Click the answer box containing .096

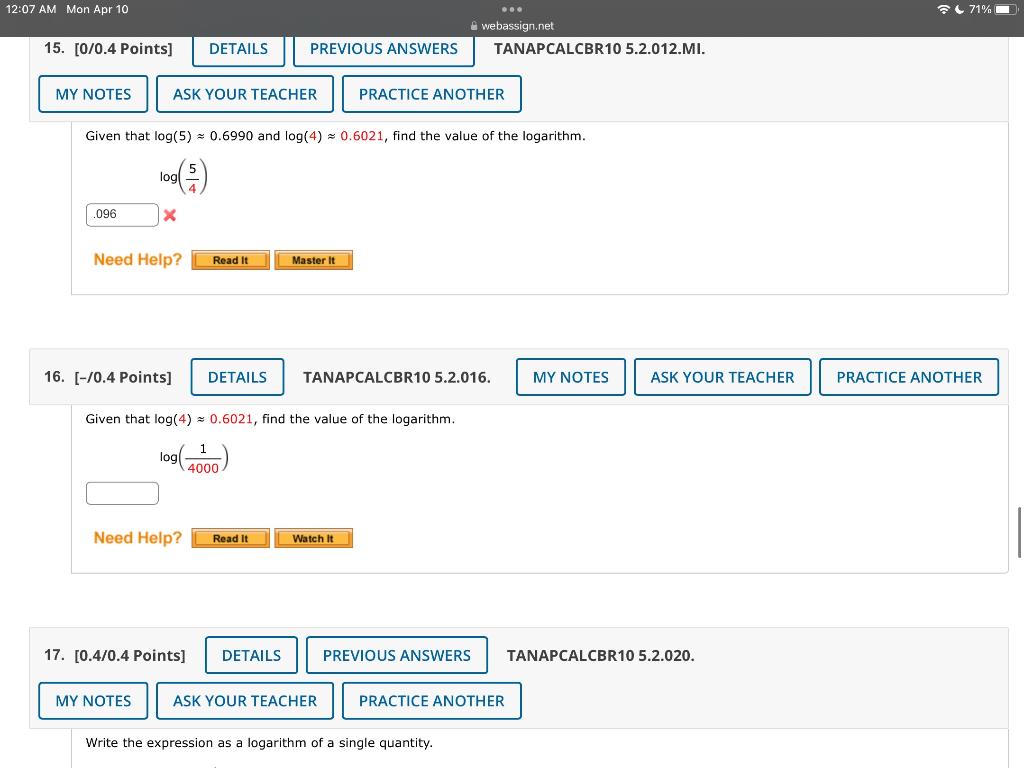[x=122, y=214]
